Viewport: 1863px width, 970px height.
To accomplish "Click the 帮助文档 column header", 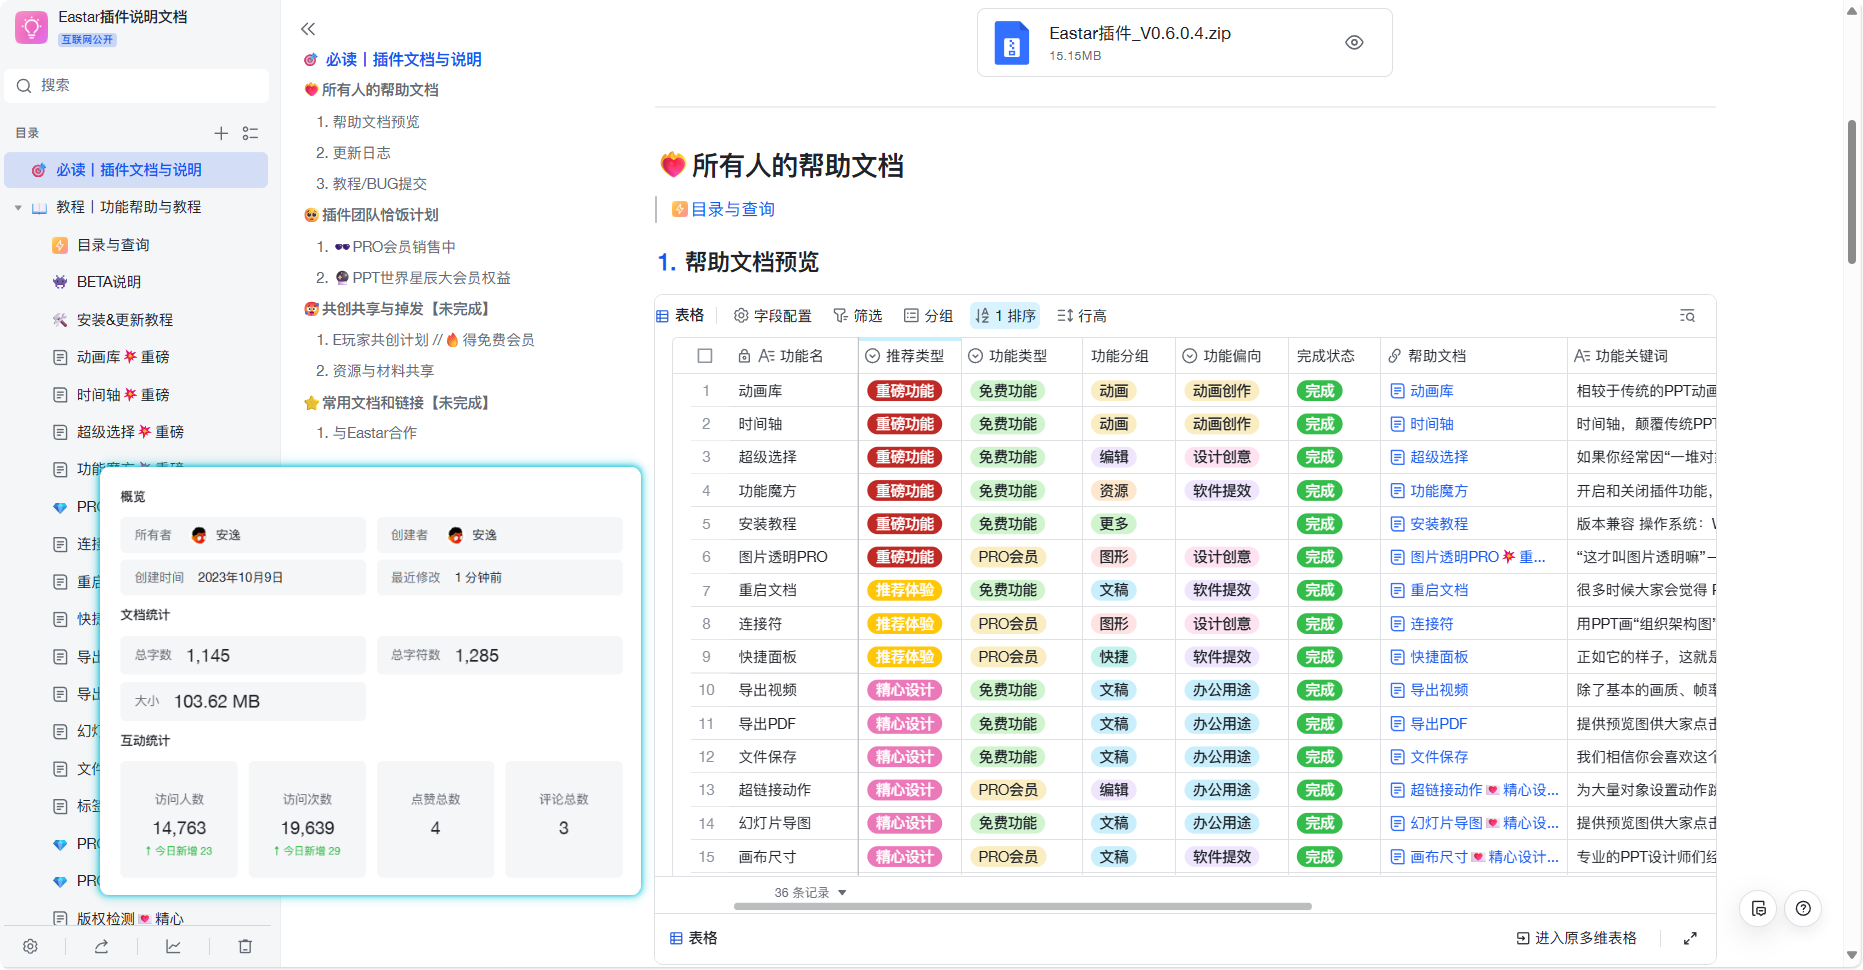I will (1476, 356).
